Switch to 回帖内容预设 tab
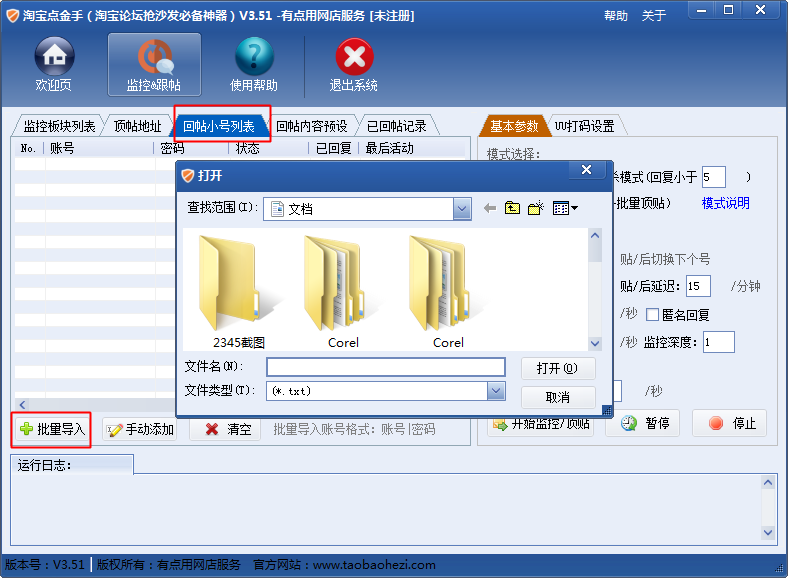This screenshot has height=578, width=788. point(312,126)
